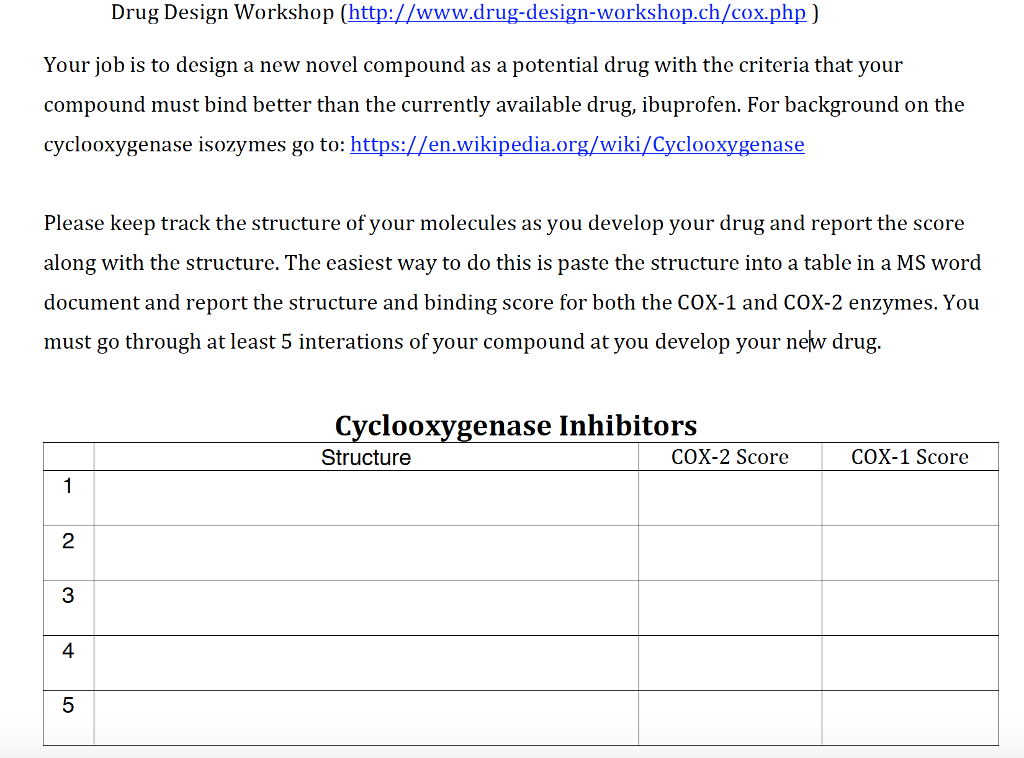Image resolution: width=1024 pixels, height=758 pixels.
Task: Click the Cyclooxygenase Inhibitors table title
Action: coord(516,426)
